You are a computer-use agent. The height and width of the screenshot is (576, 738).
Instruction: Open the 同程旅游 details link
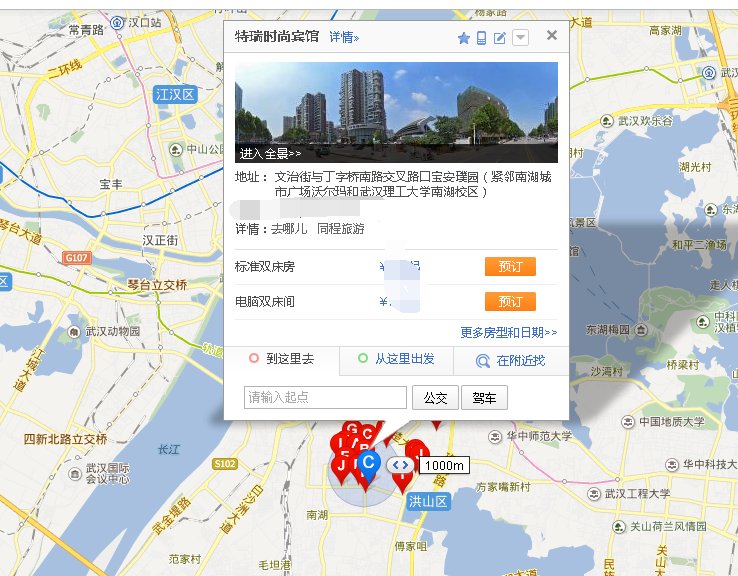tap(341, 229)
